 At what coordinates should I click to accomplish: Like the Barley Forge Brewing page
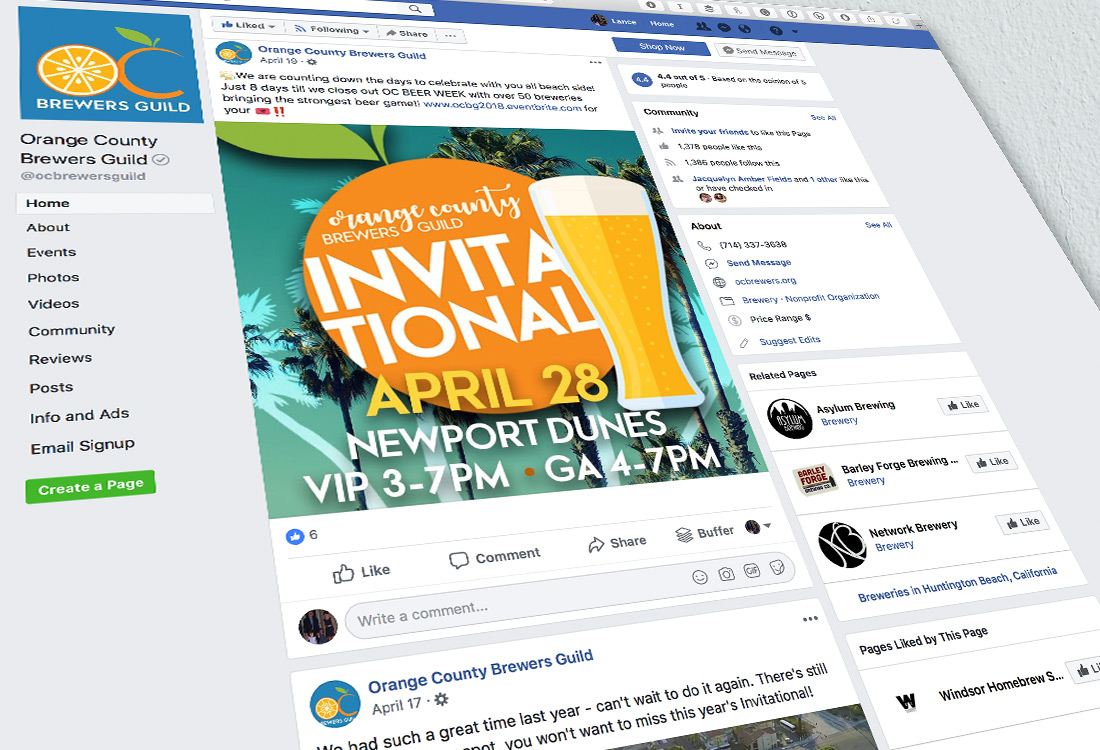992,462
